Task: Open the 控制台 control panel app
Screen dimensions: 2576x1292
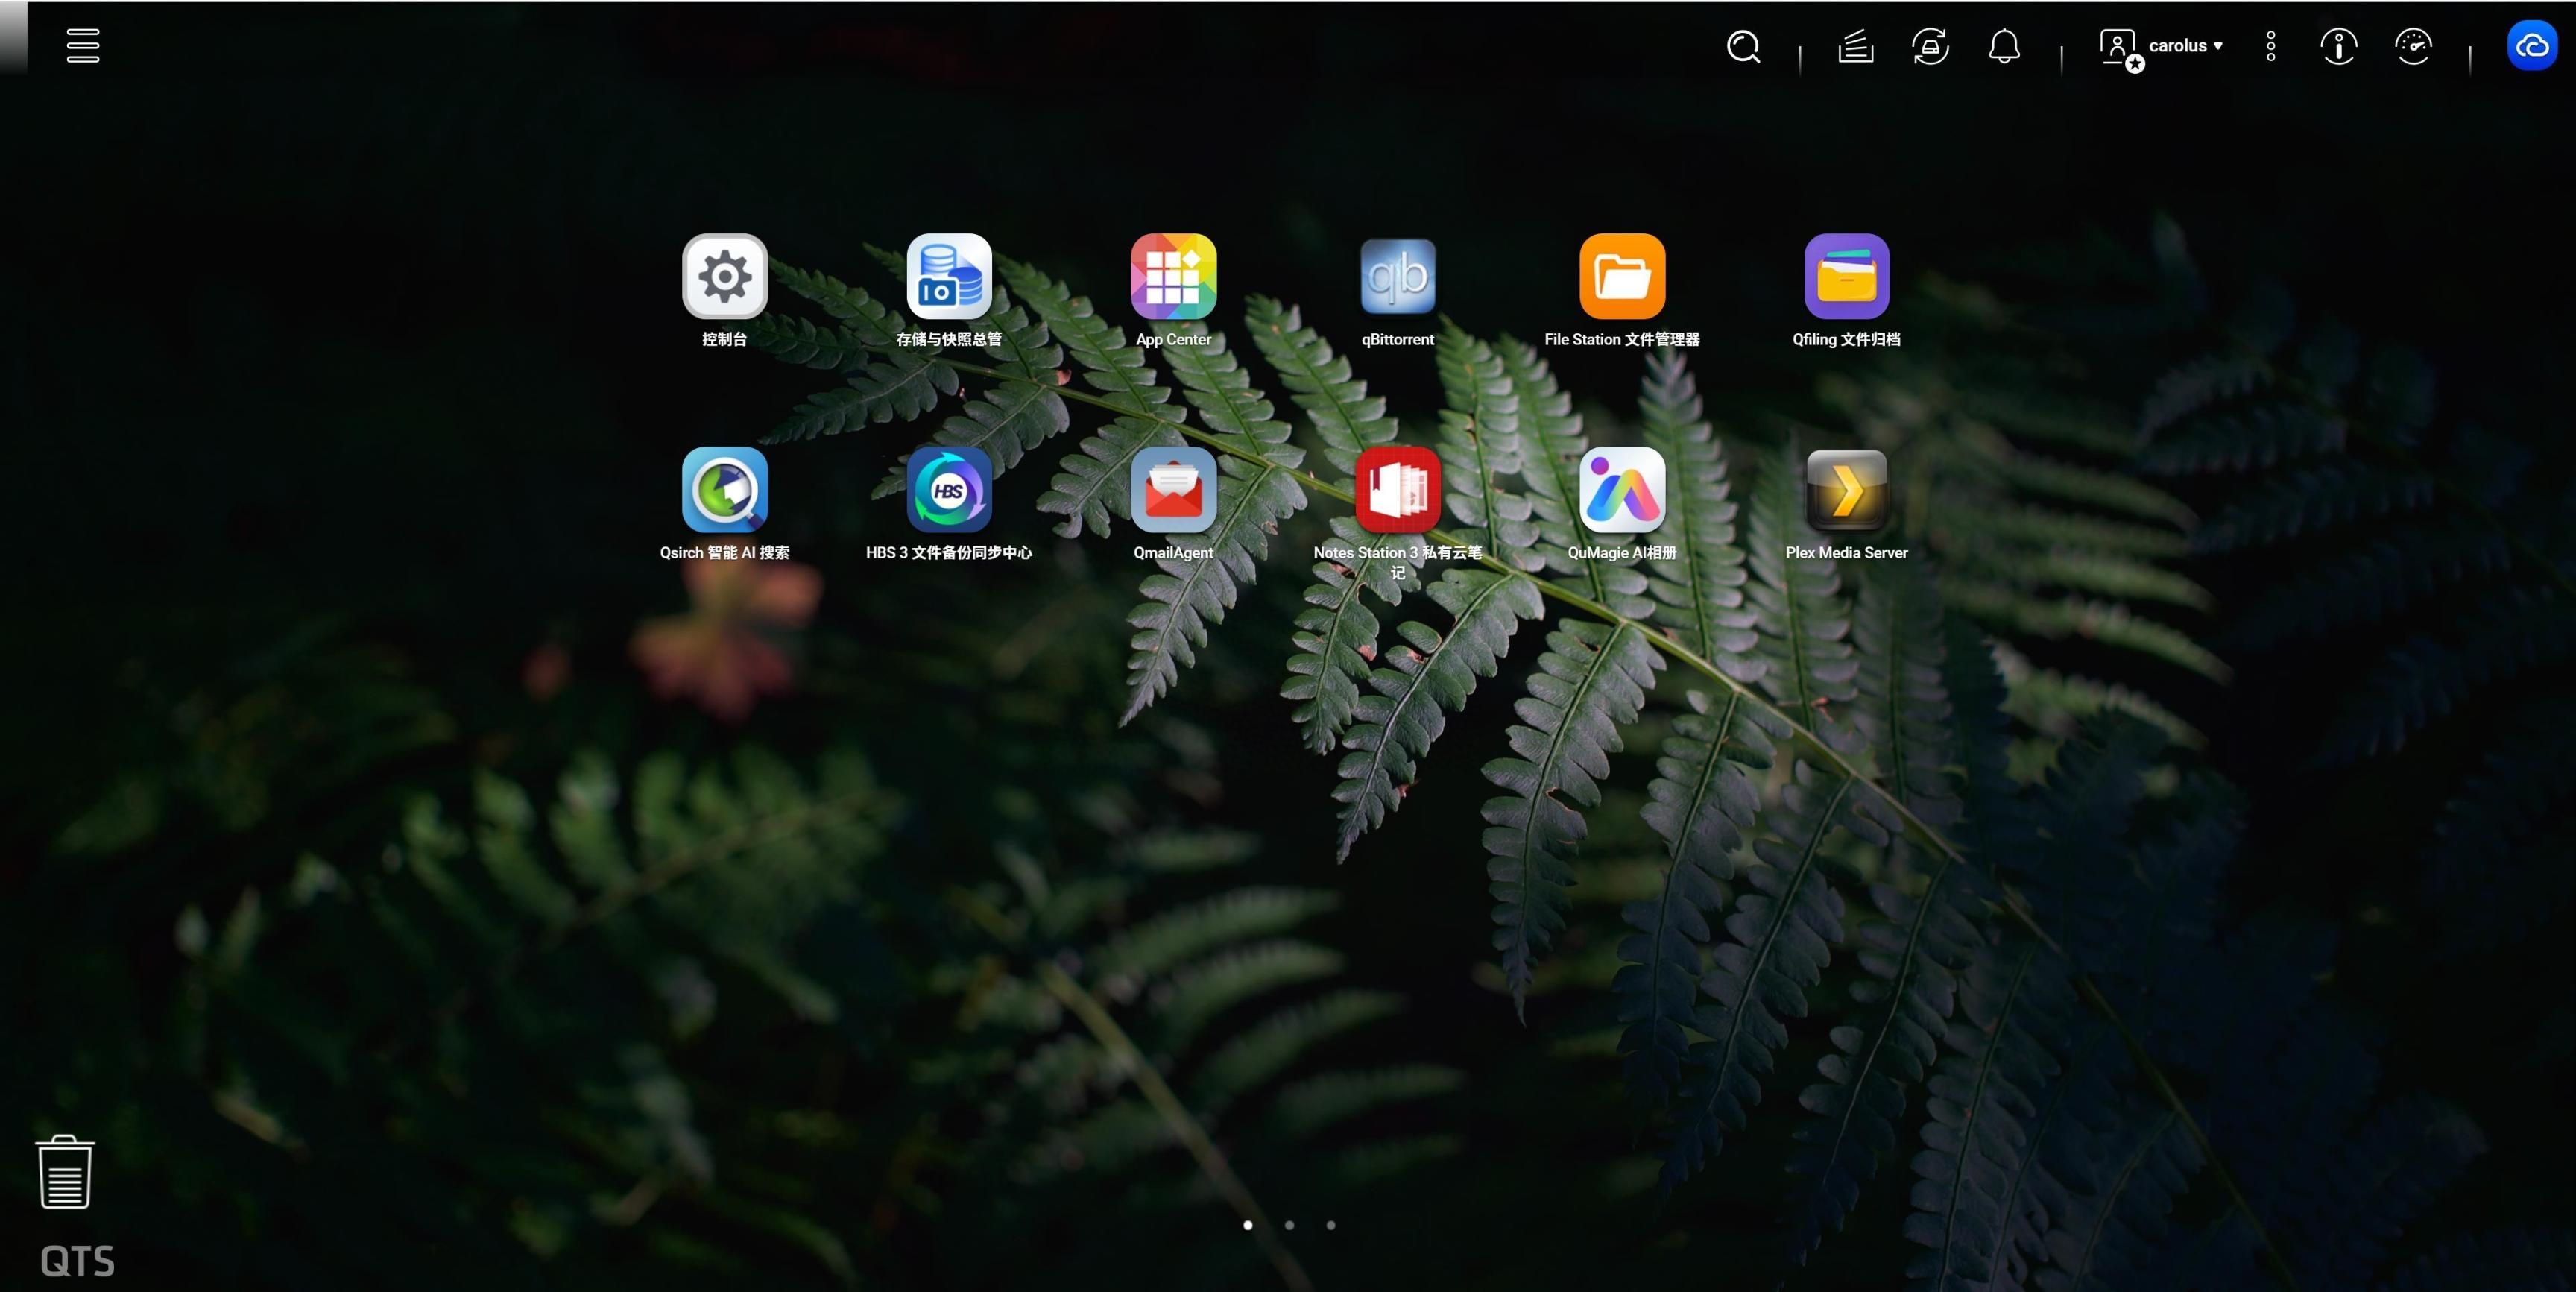Action: point(724,276)
